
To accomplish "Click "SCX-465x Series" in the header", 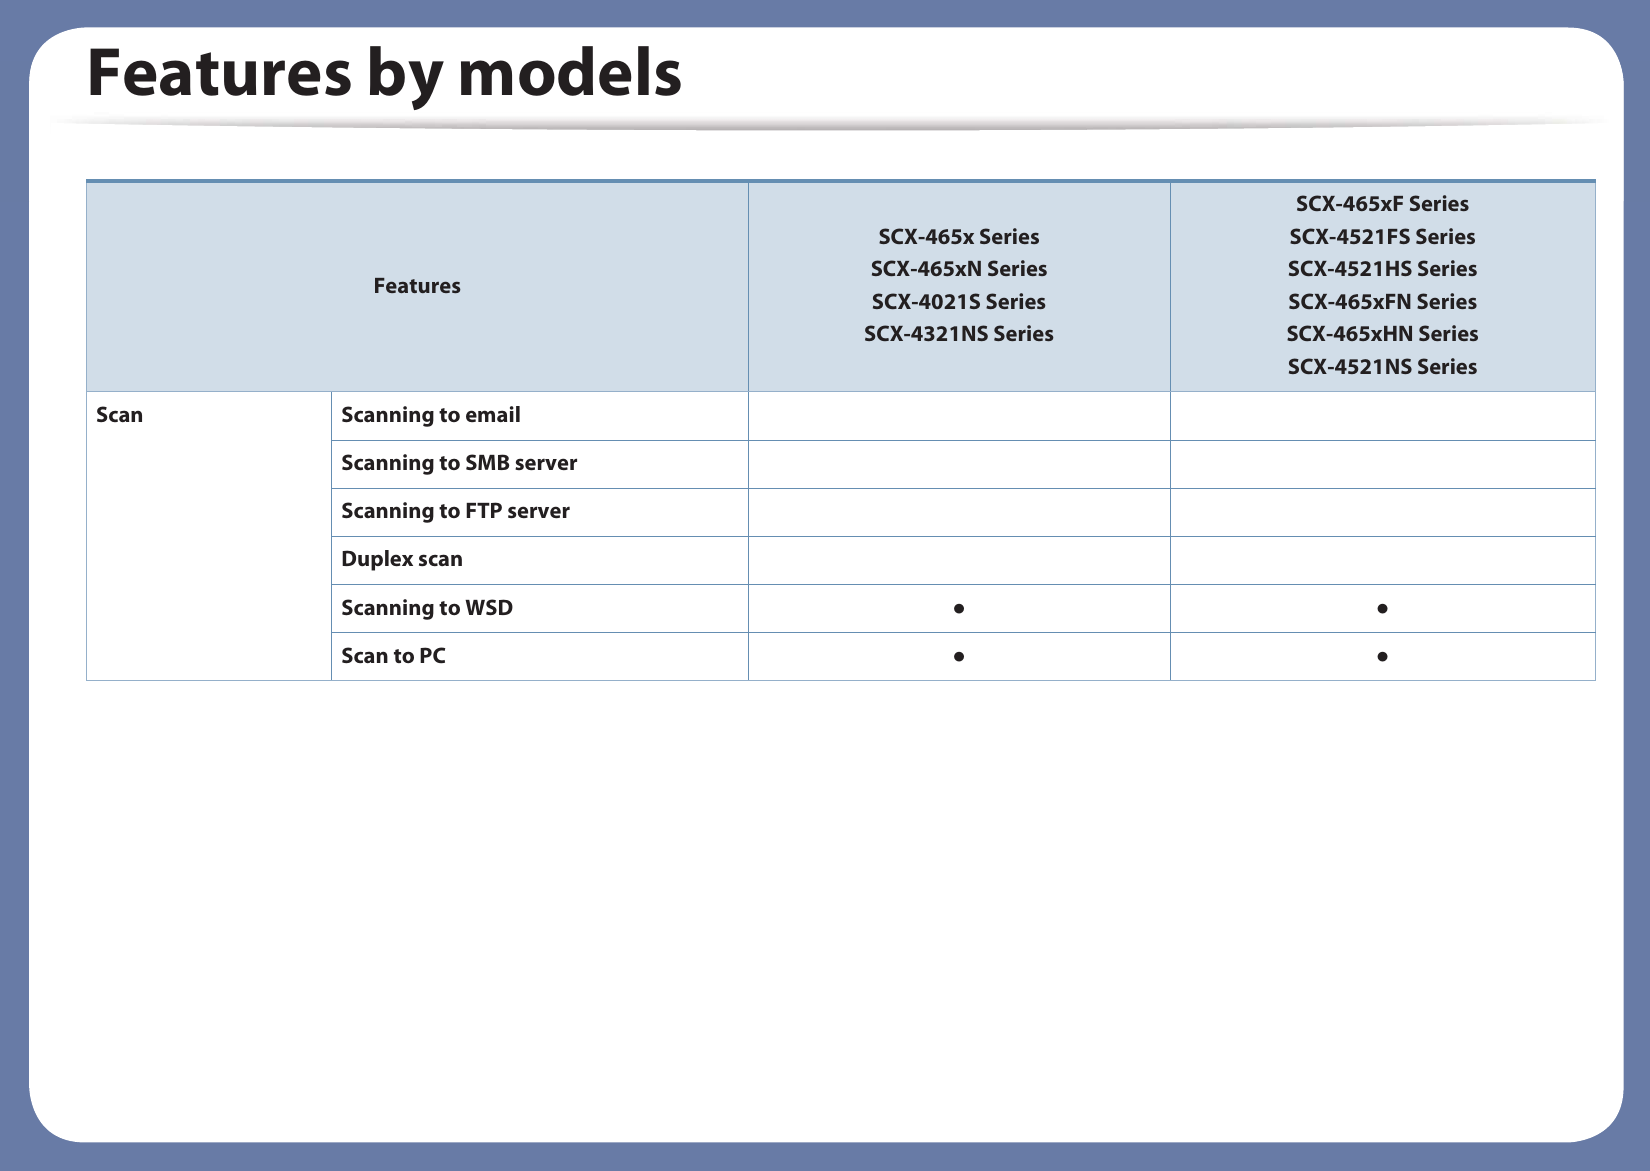I will (x=959, y=237).
